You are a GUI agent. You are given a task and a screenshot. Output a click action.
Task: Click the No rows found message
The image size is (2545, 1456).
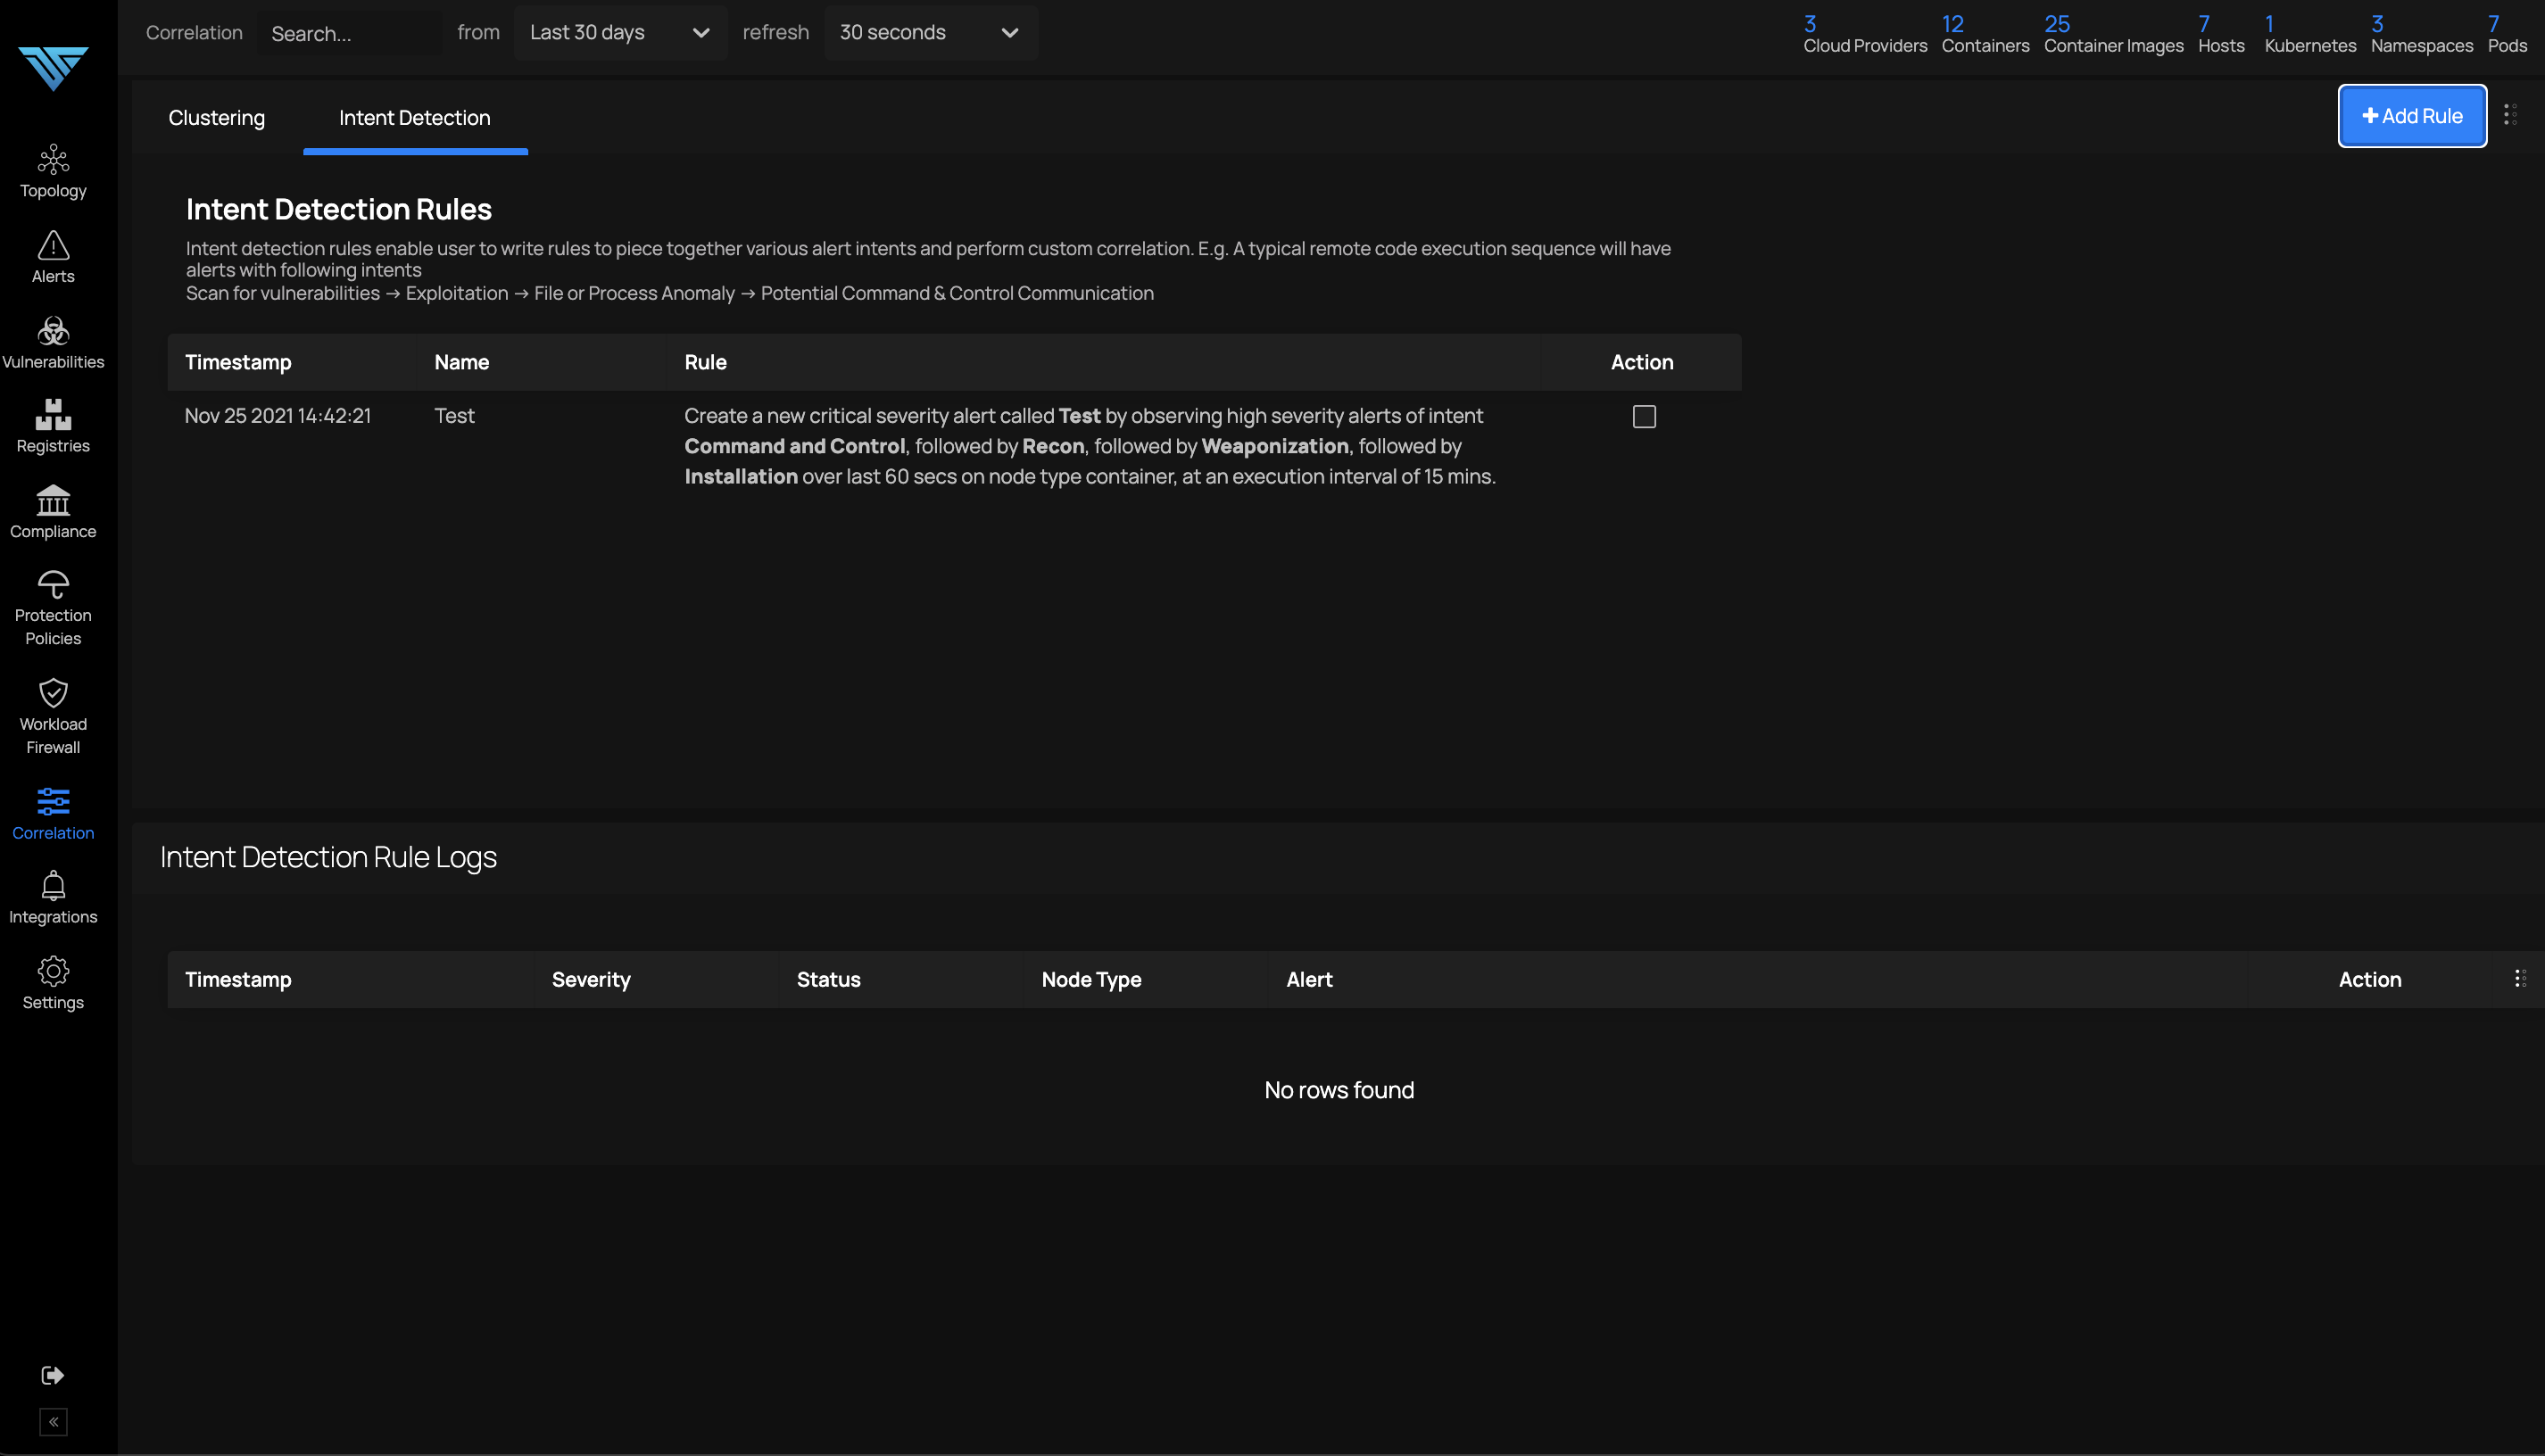click(1339, 1090)
